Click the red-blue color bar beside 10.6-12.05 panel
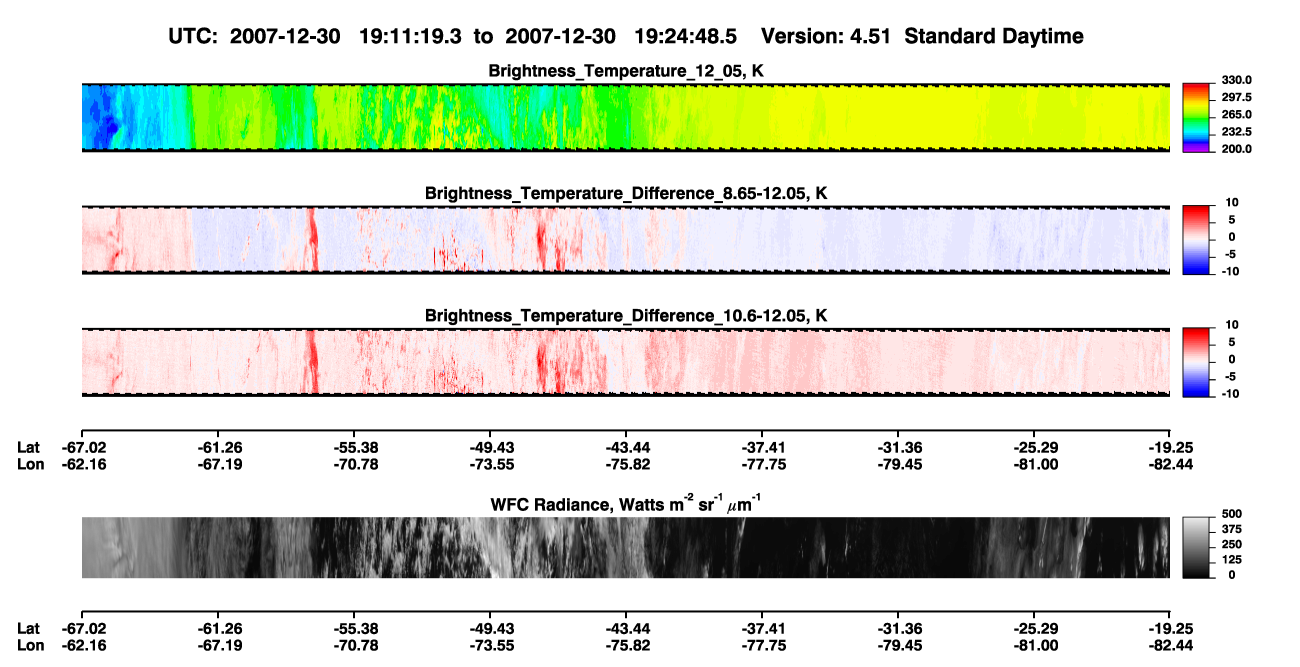Image resolution: width=1300 pixels, height=667 pixels. click(x=1196, y=362)
